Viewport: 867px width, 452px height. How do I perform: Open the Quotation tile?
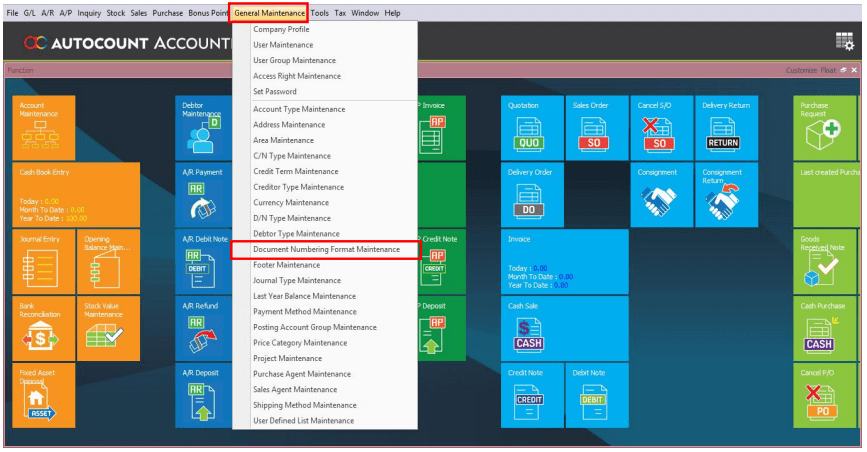(x=532, y=128)
